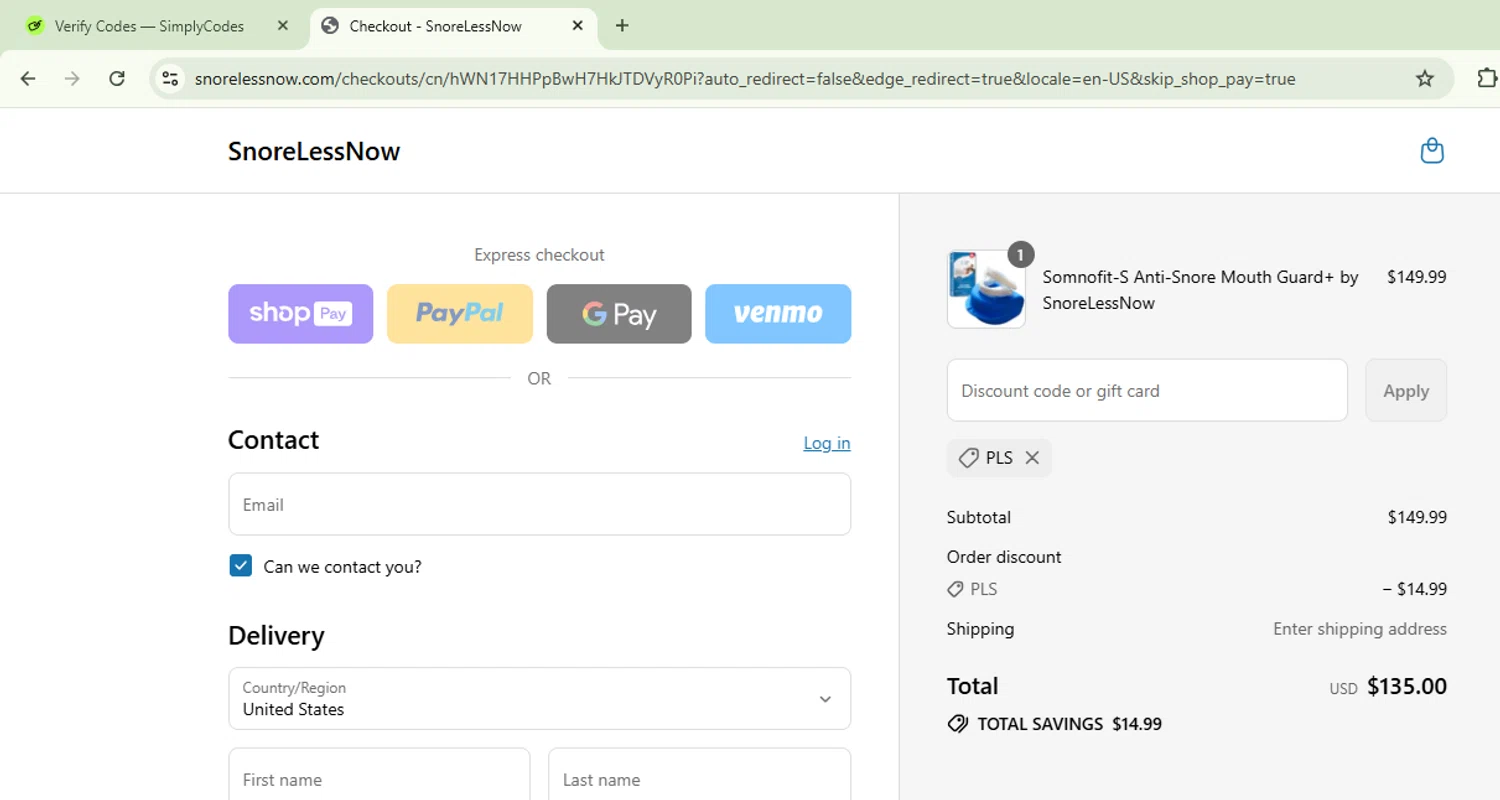This screenshot has height=800, width=1500.
Task: Click the Apply discount button
Action: point(1406,390)
